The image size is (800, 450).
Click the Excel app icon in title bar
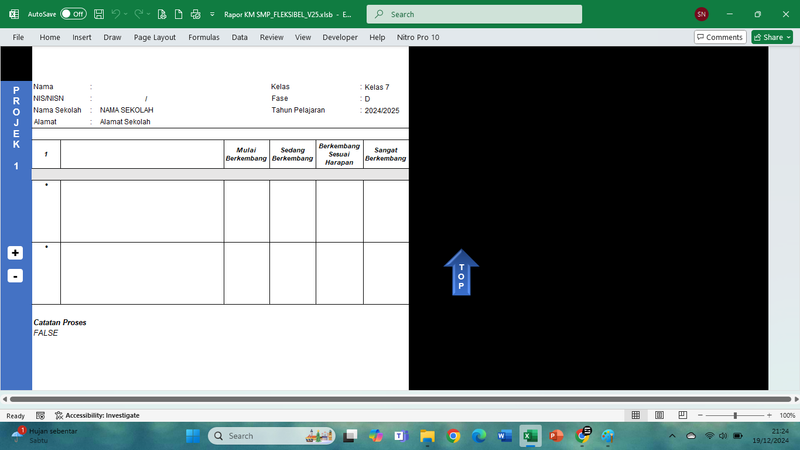click(x=14, y=14)
